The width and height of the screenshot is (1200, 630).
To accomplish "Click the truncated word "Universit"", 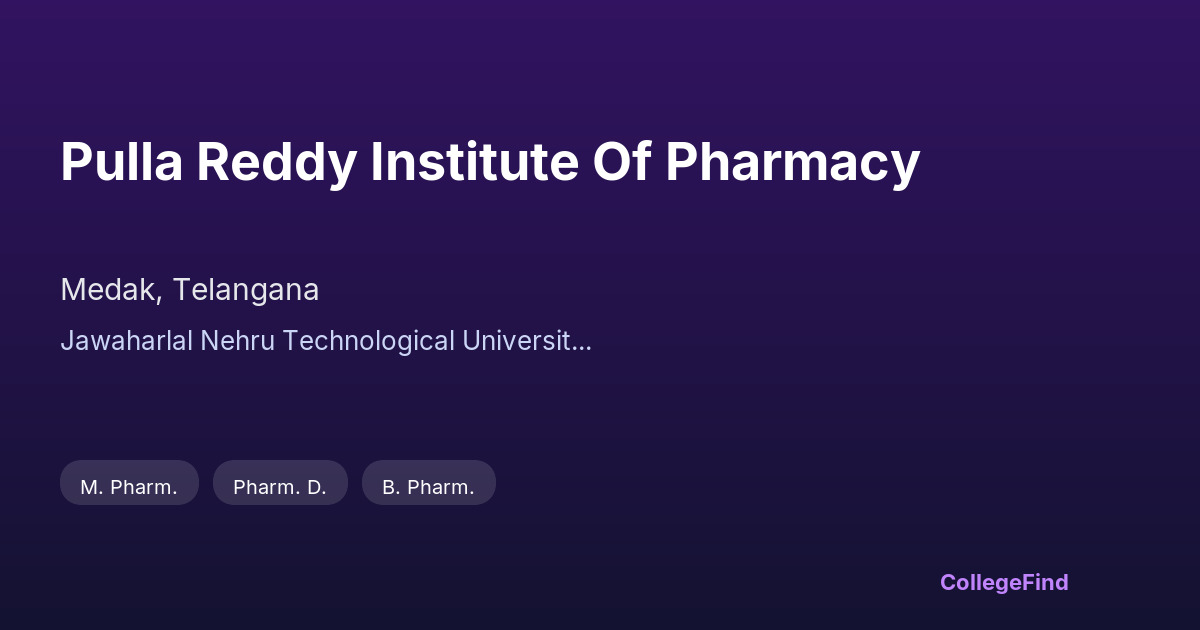I will (516, 341).
